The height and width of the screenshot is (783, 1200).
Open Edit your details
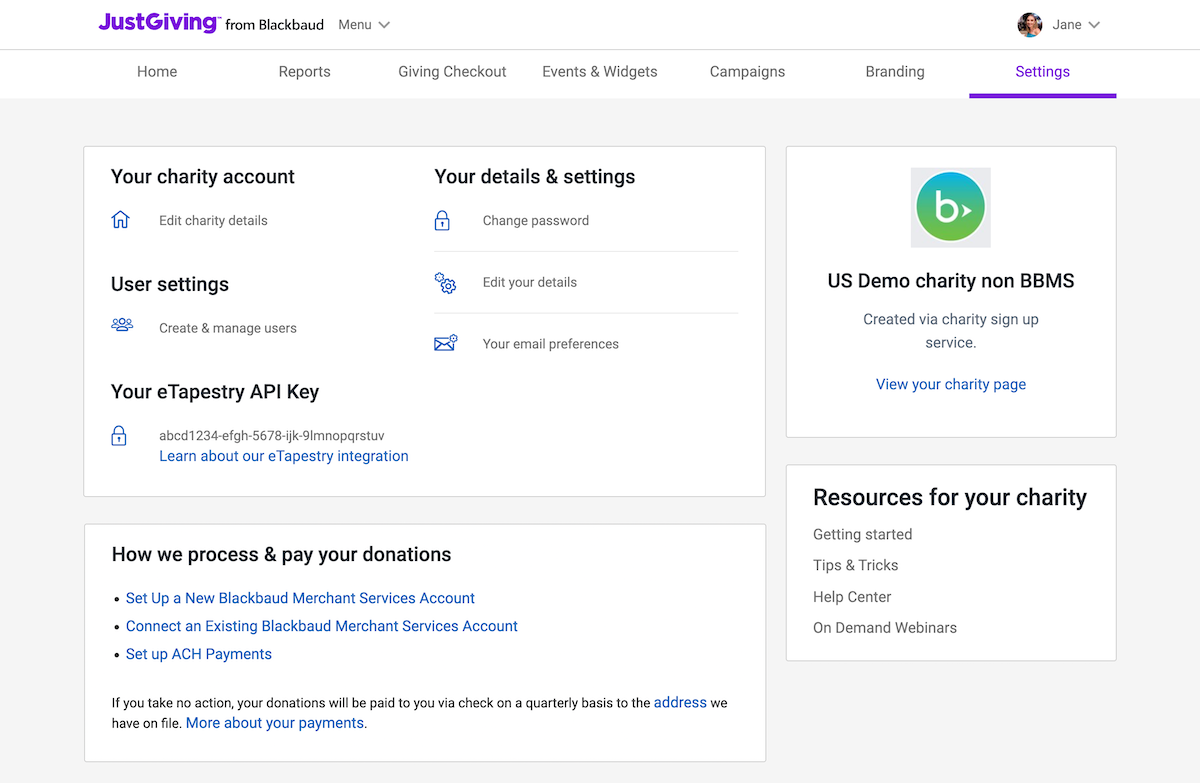[530, 282]
